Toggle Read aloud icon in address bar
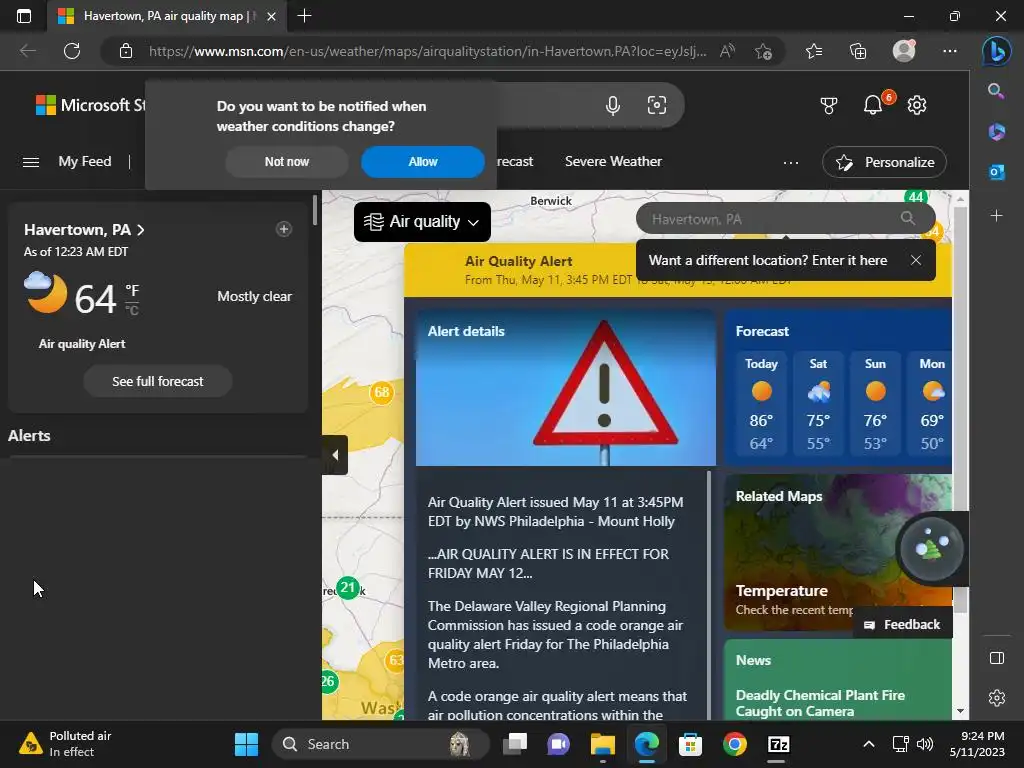This screenshot has height=768, width=1024. click(x=727, y=51)
